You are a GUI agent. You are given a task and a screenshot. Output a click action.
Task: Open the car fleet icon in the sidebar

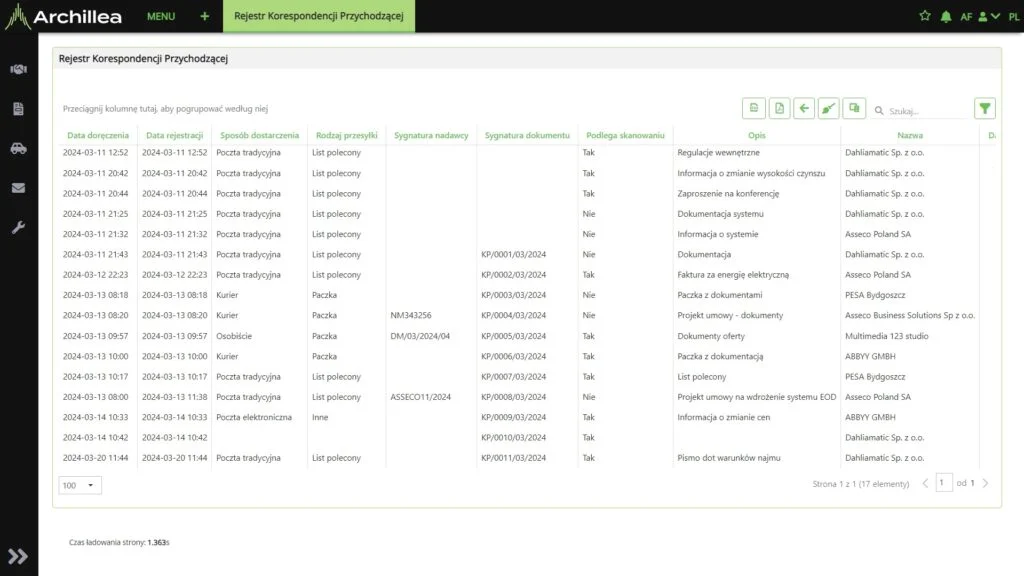coord(17,148)
